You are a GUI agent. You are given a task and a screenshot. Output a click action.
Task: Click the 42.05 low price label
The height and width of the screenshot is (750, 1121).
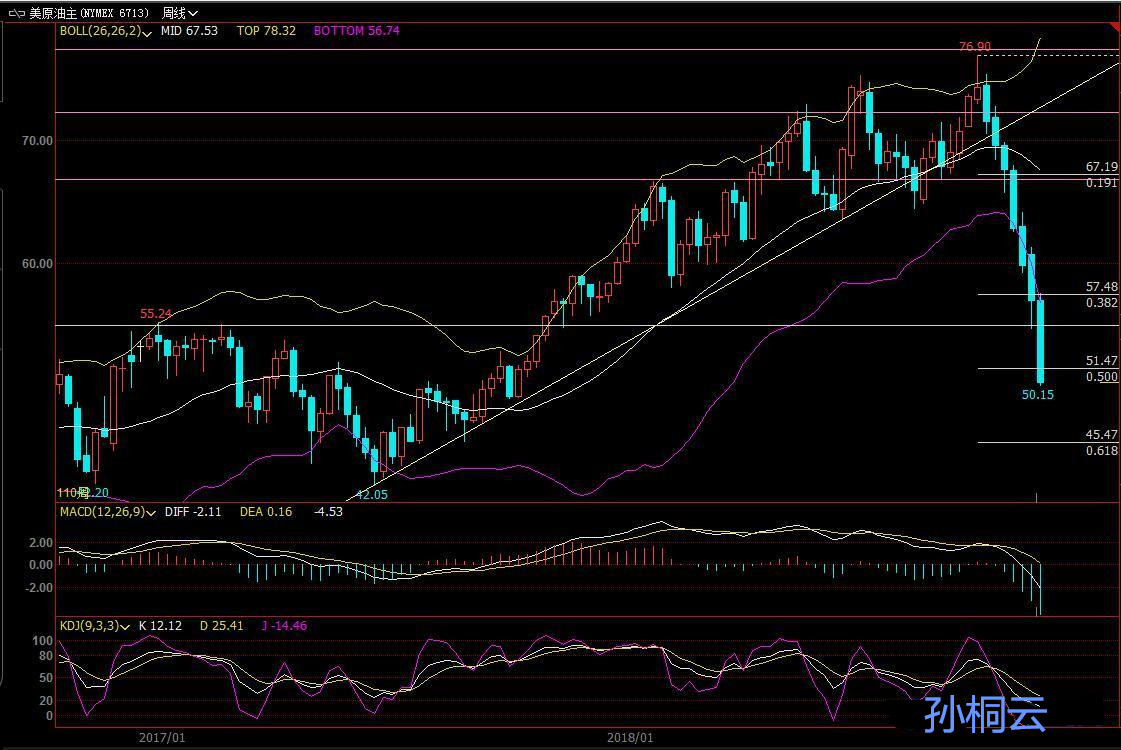[x=372, y=494]
